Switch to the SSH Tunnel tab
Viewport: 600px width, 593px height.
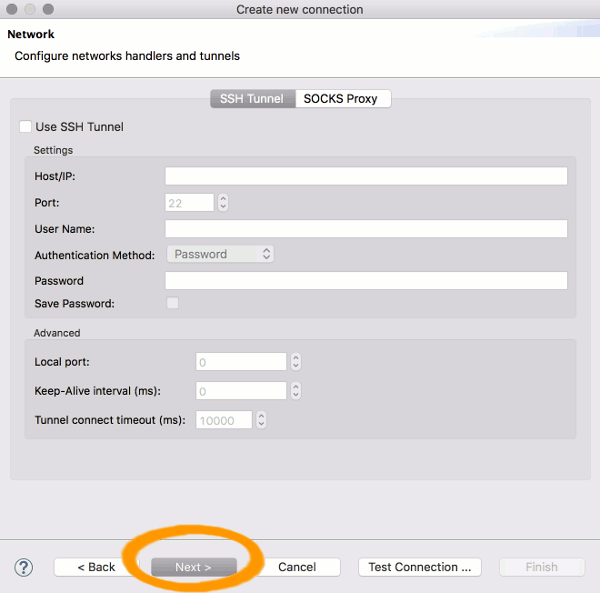253,99
